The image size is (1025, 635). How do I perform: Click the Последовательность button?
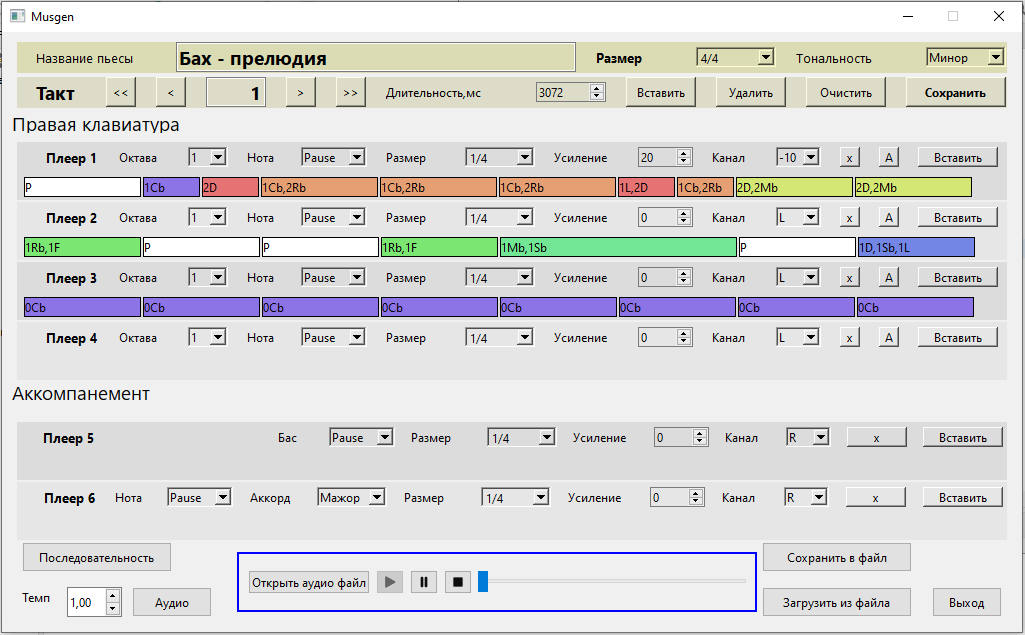(97, 557)
